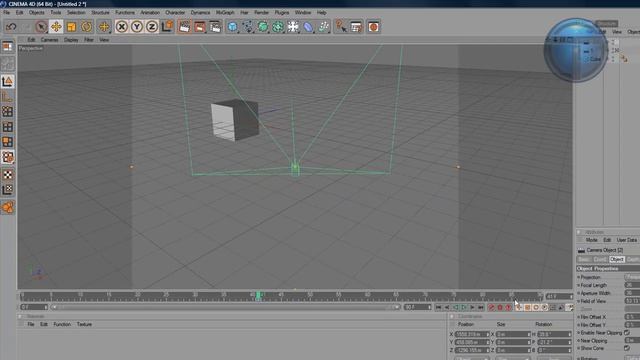Activate the Scale tool
This screenshot has width=640, height=360.
[71, 27]
